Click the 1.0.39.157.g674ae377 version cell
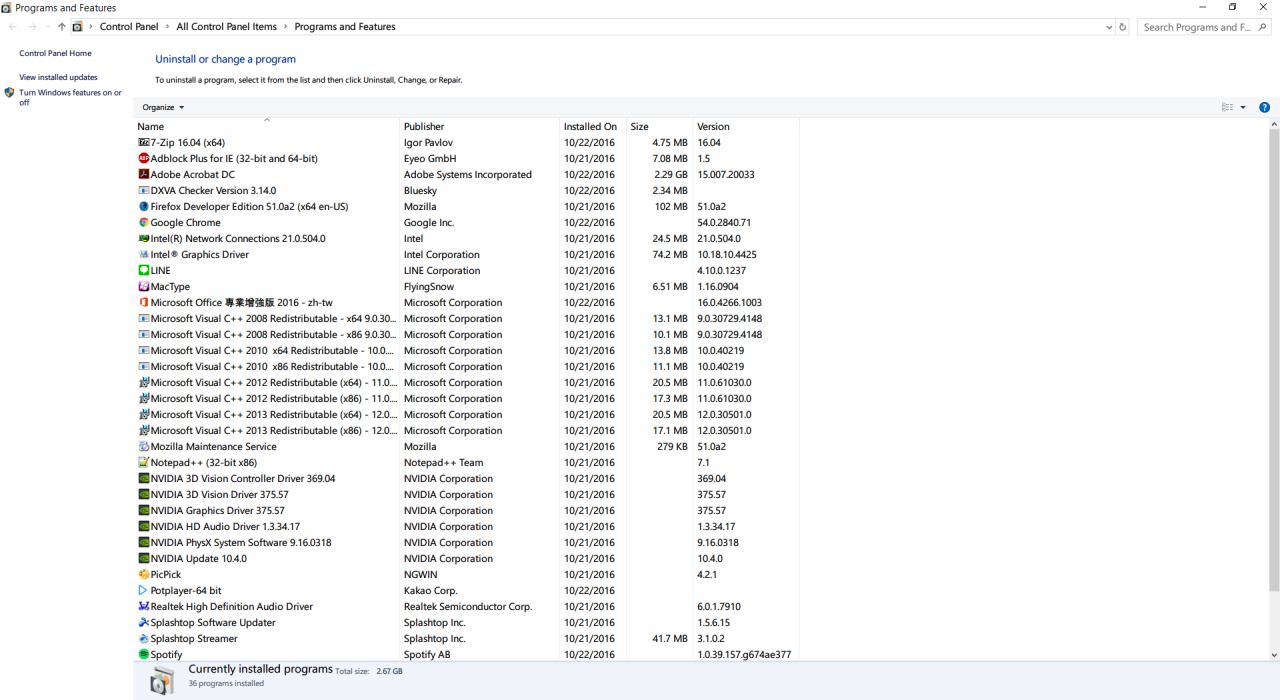The height and width of the screenshot is (700, 1280). coord(744,655)
